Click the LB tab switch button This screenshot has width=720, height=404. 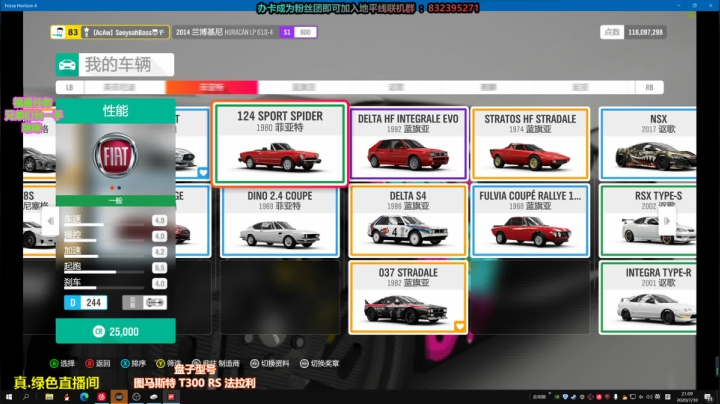tap(70, 87)
